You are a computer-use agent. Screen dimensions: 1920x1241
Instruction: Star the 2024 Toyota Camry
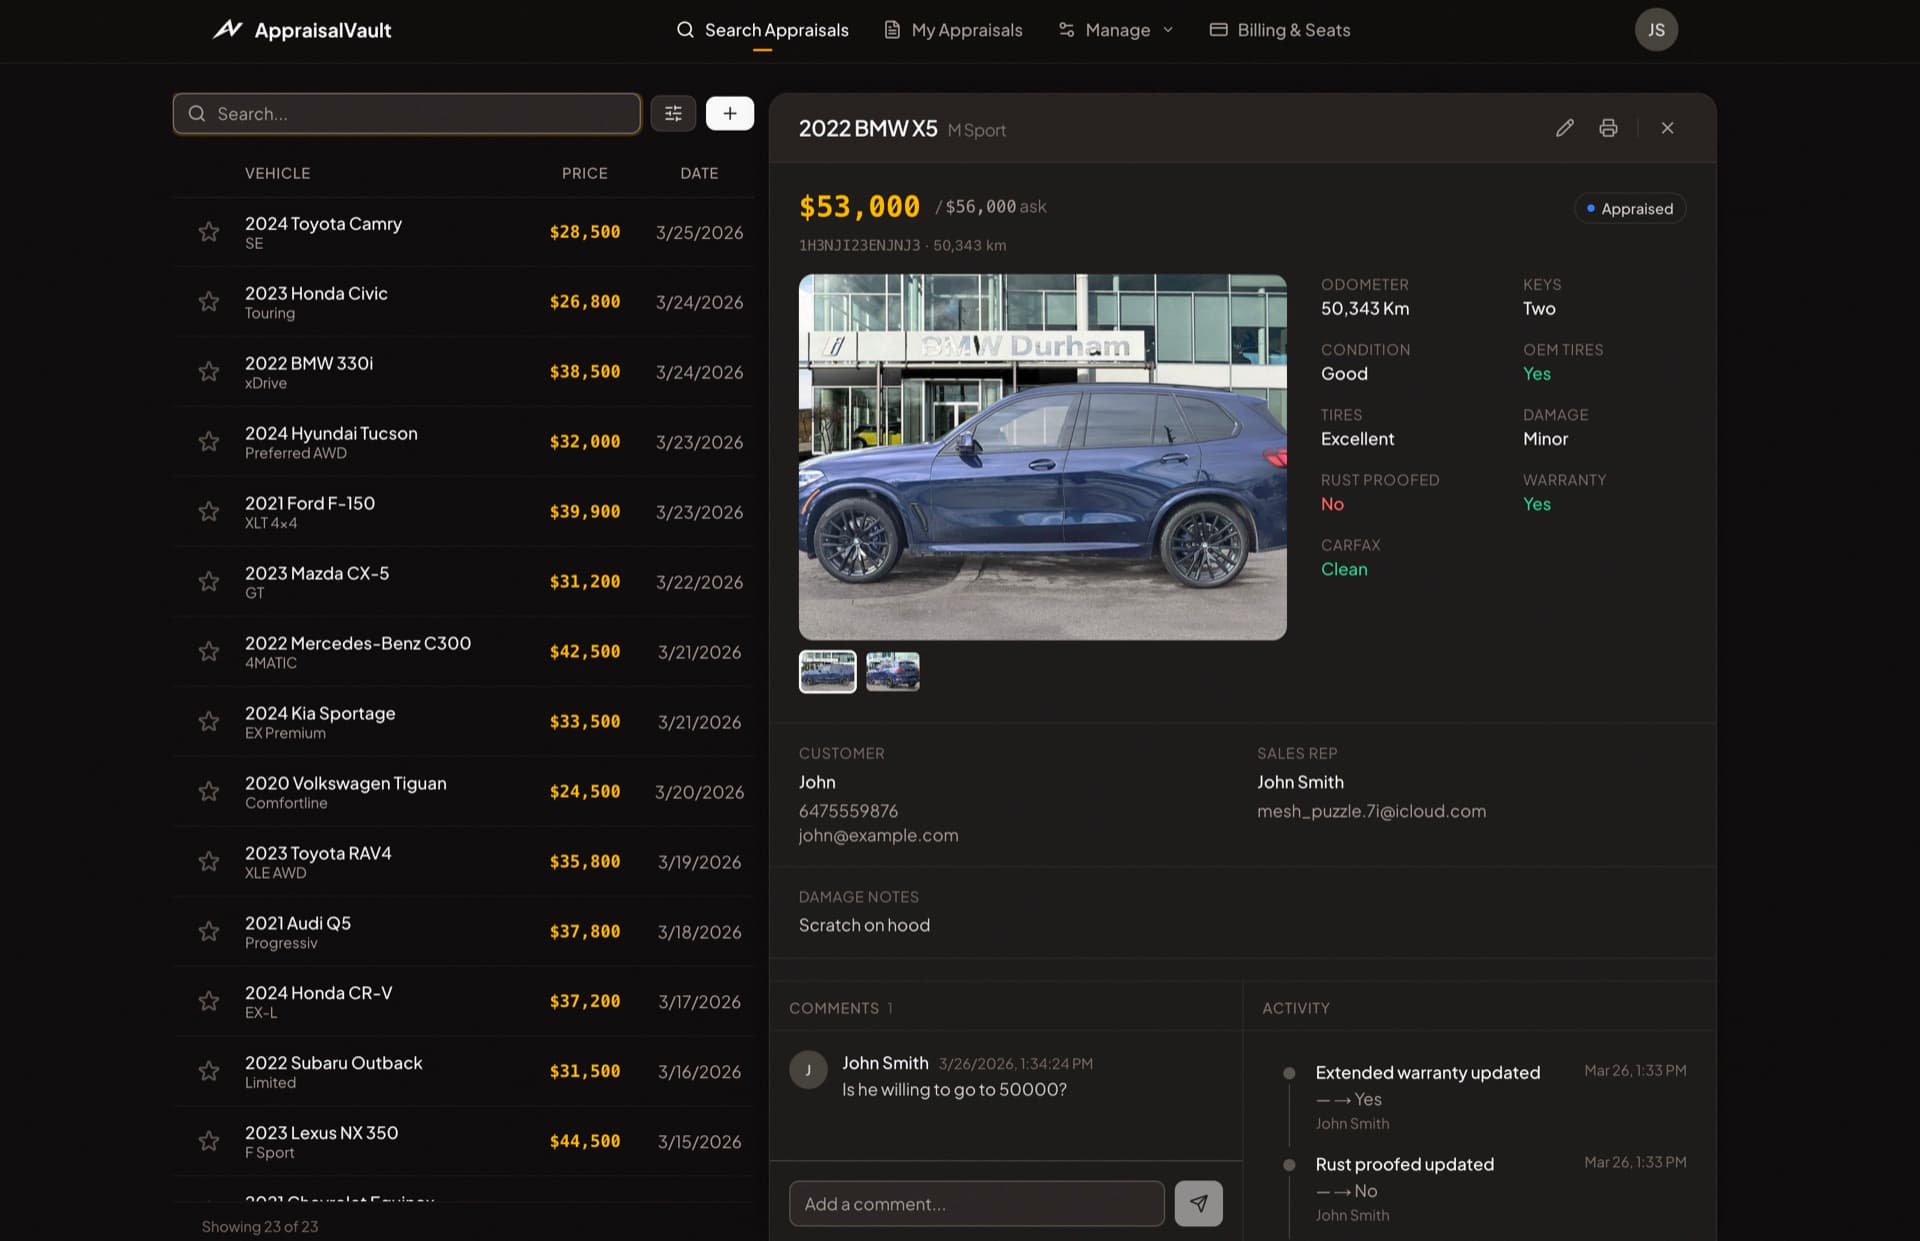[209, 232]
